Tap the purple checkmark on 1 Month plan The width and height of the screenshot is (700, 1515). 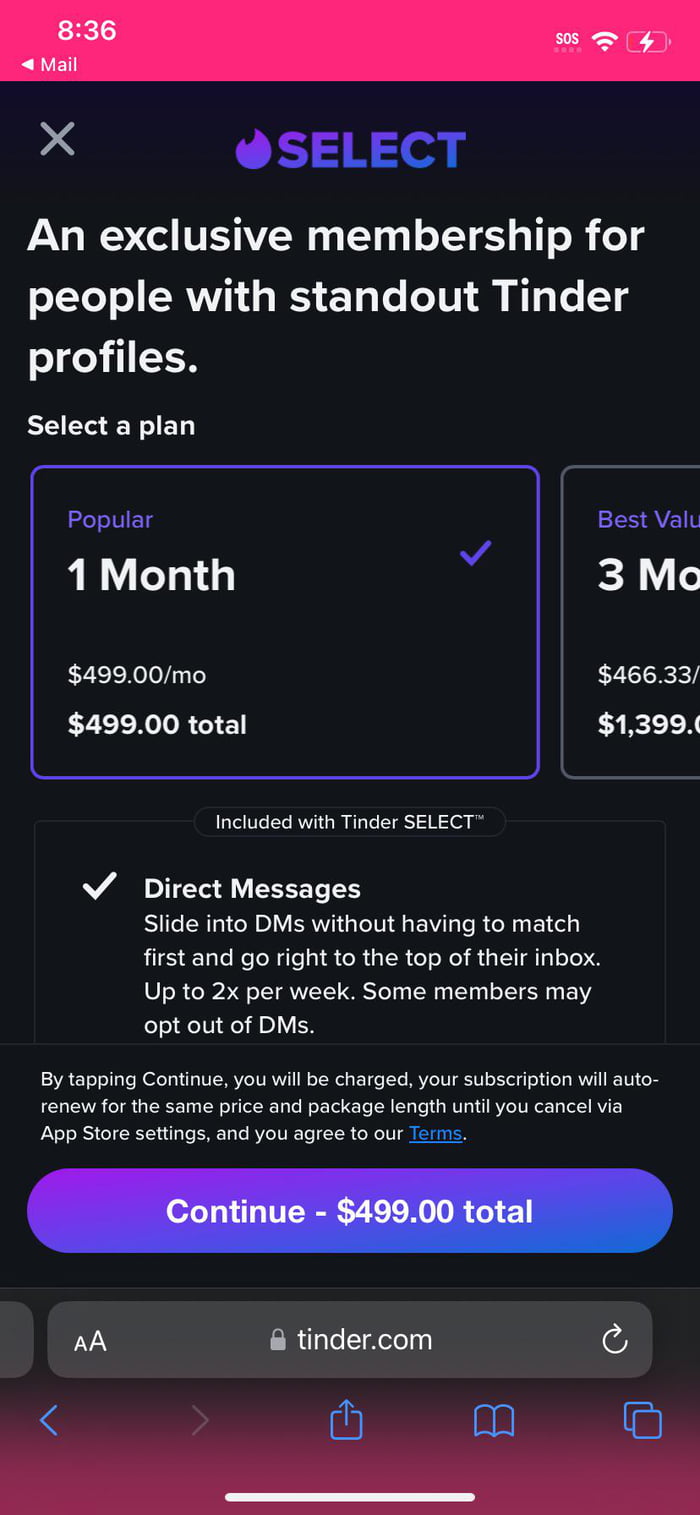click(x=475, y=552)
